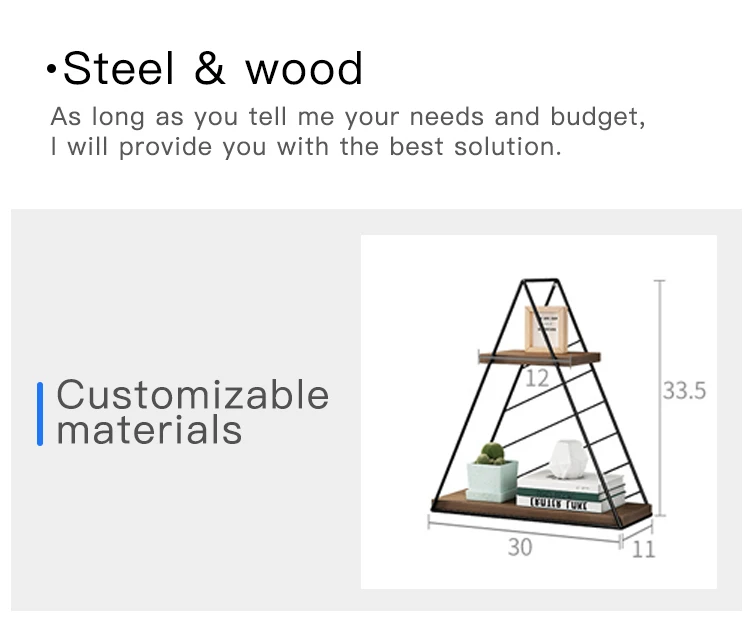Select the 11 depth dimension label

click(643, 550)
